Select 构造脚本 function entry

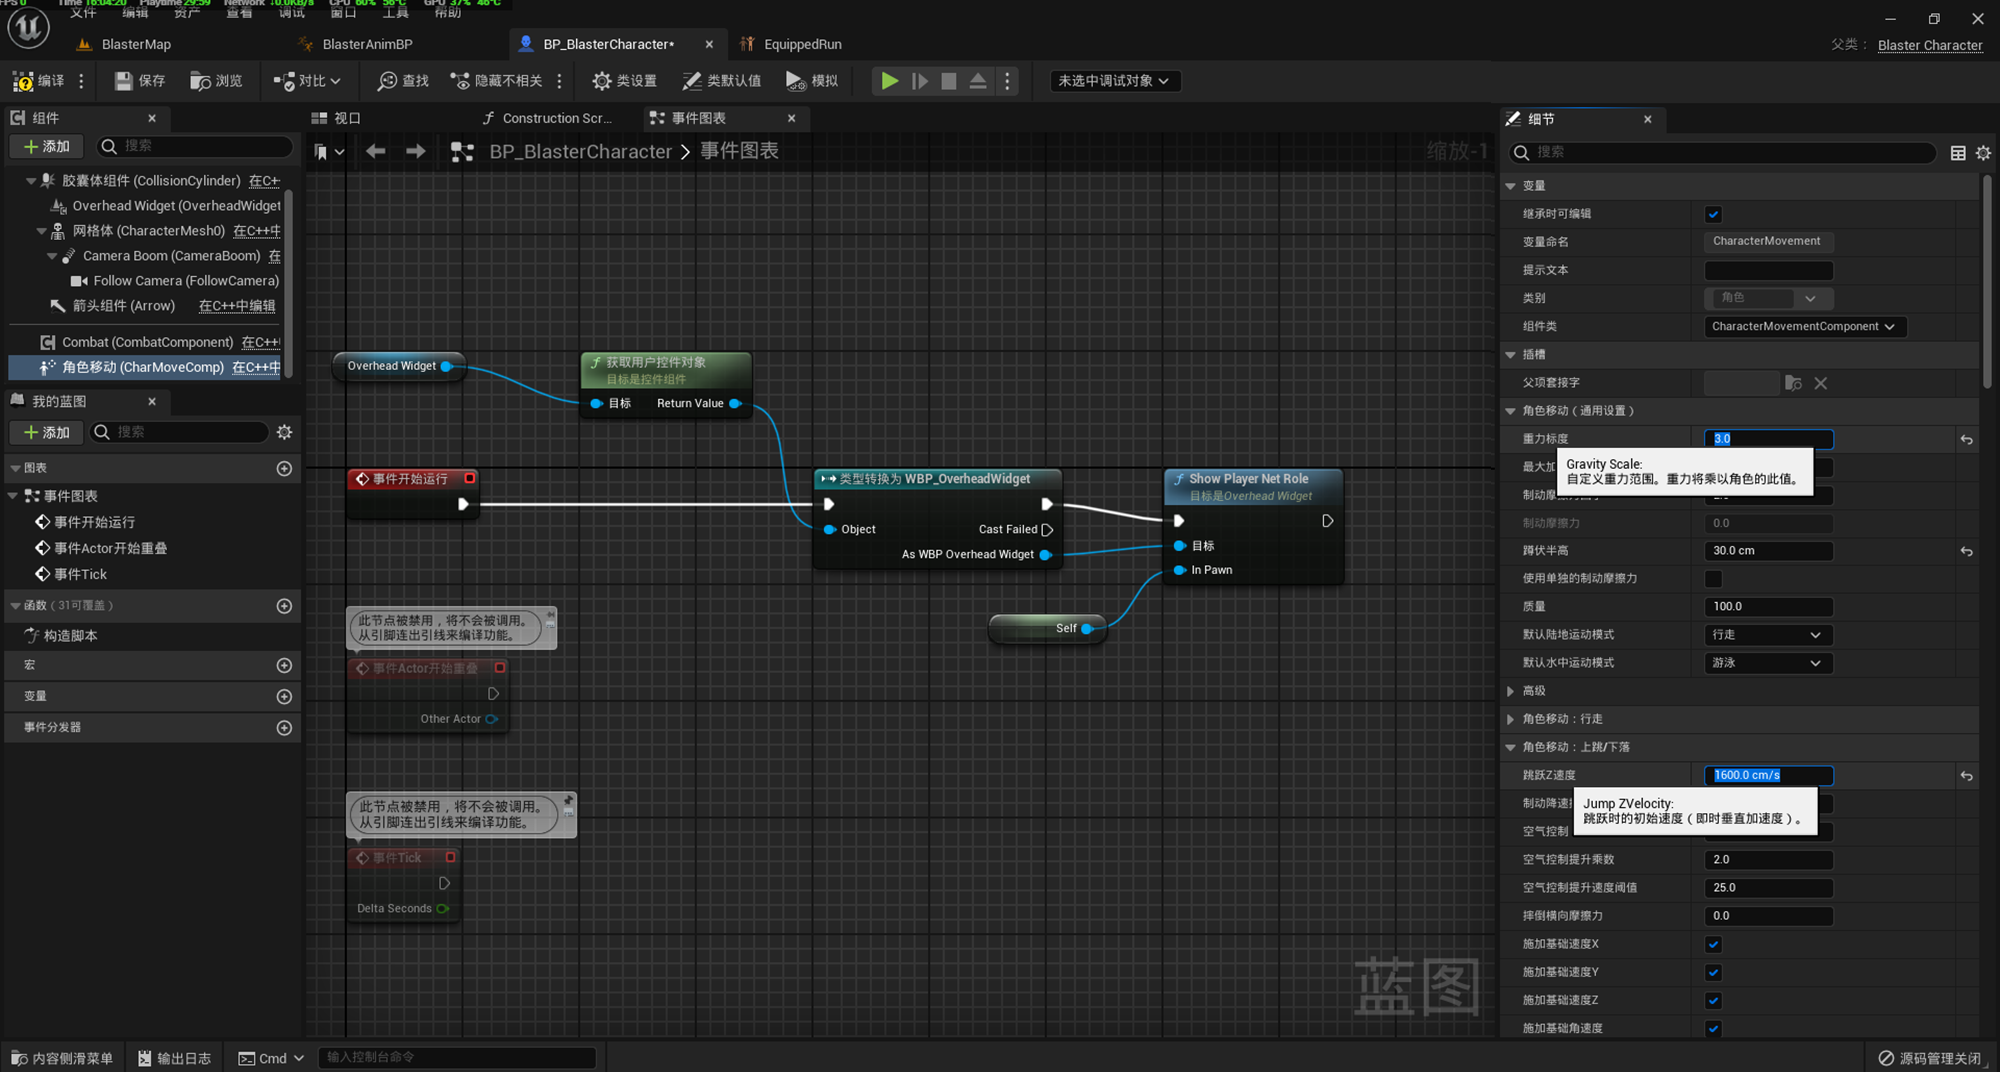tap(70, 636)
